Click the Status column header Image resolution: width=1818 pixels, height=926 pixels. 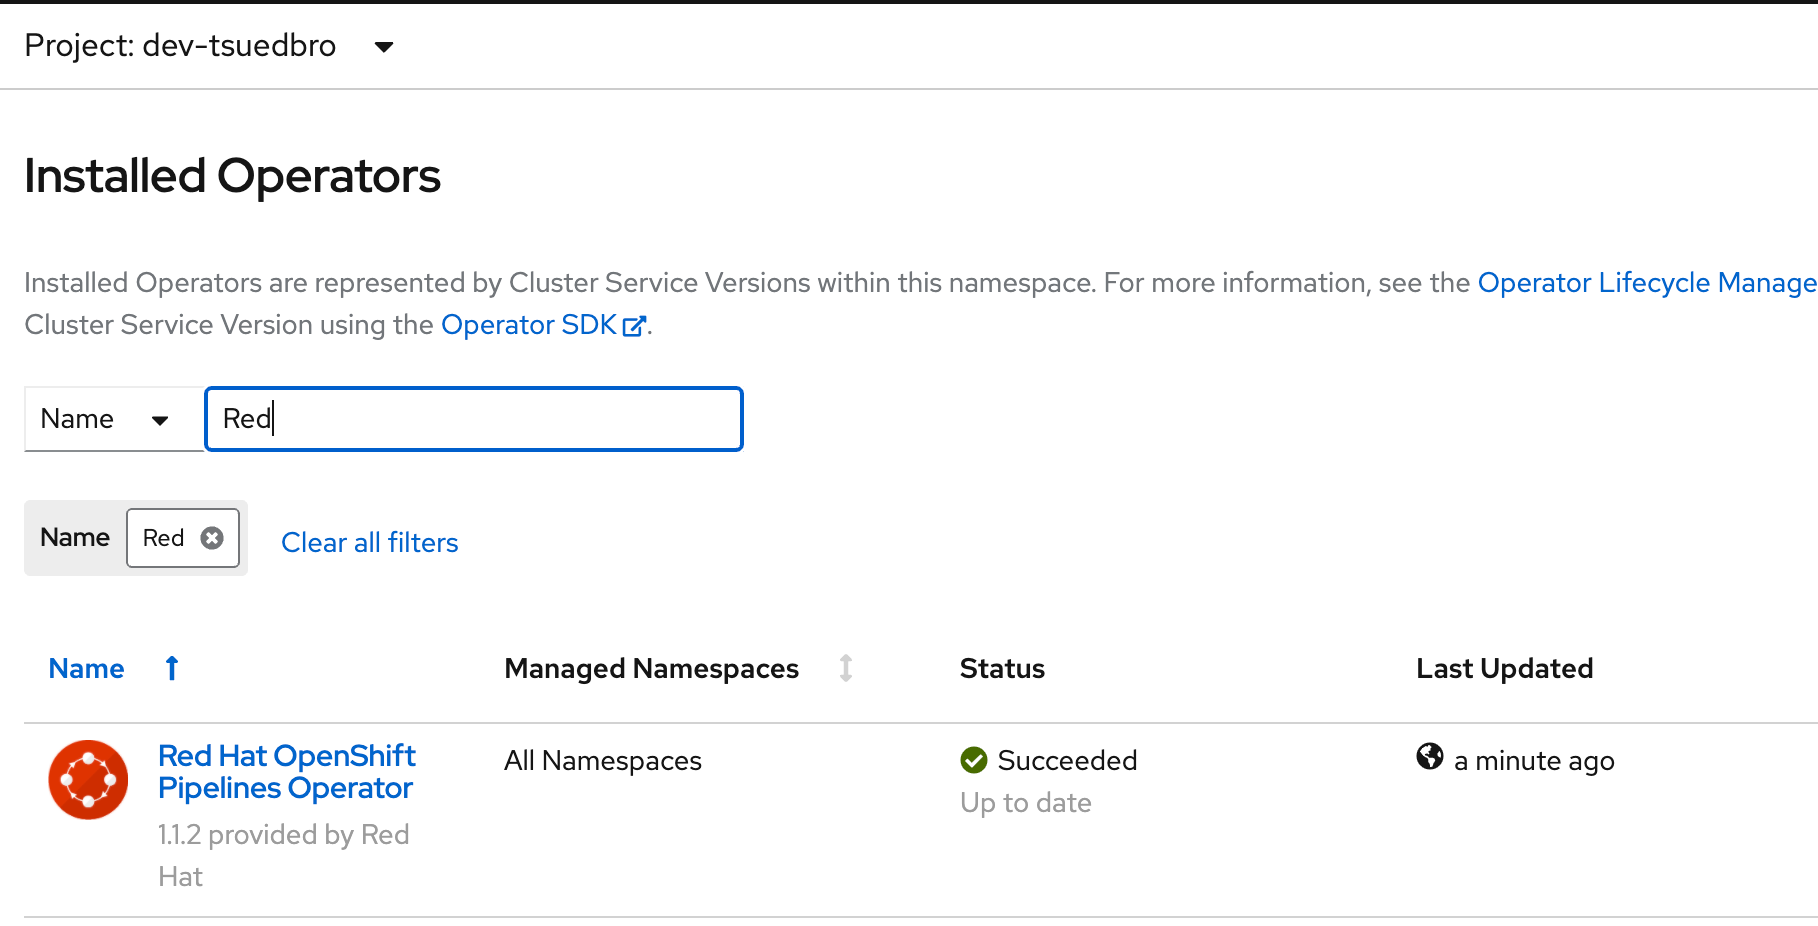1002,668
